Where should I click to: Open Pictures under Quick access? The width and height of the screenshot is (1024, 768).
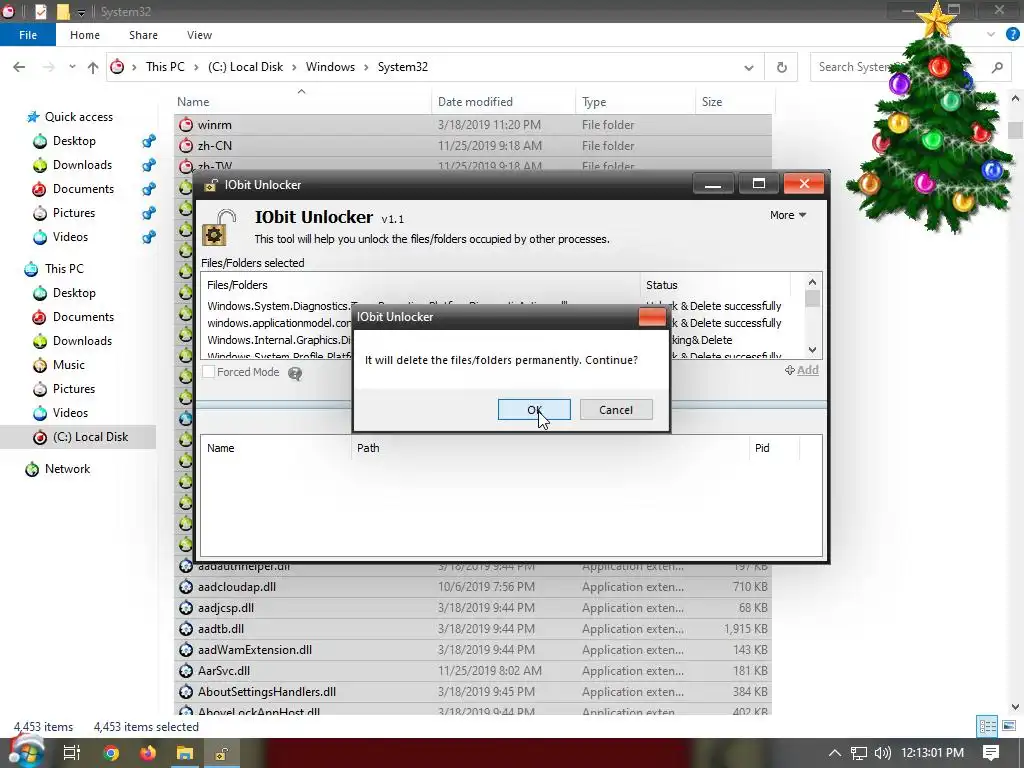click(x=74, y=213)
